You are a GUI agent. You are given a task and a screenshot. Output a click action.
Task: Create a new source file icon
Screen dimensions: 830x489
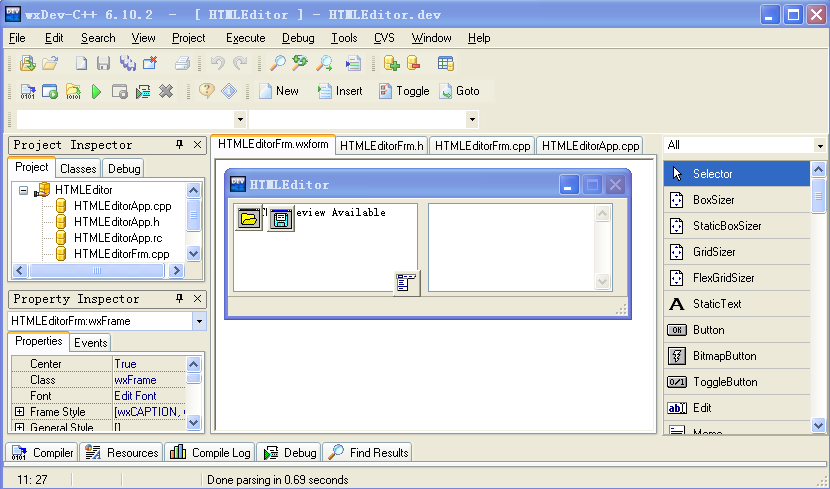point(81,64)
